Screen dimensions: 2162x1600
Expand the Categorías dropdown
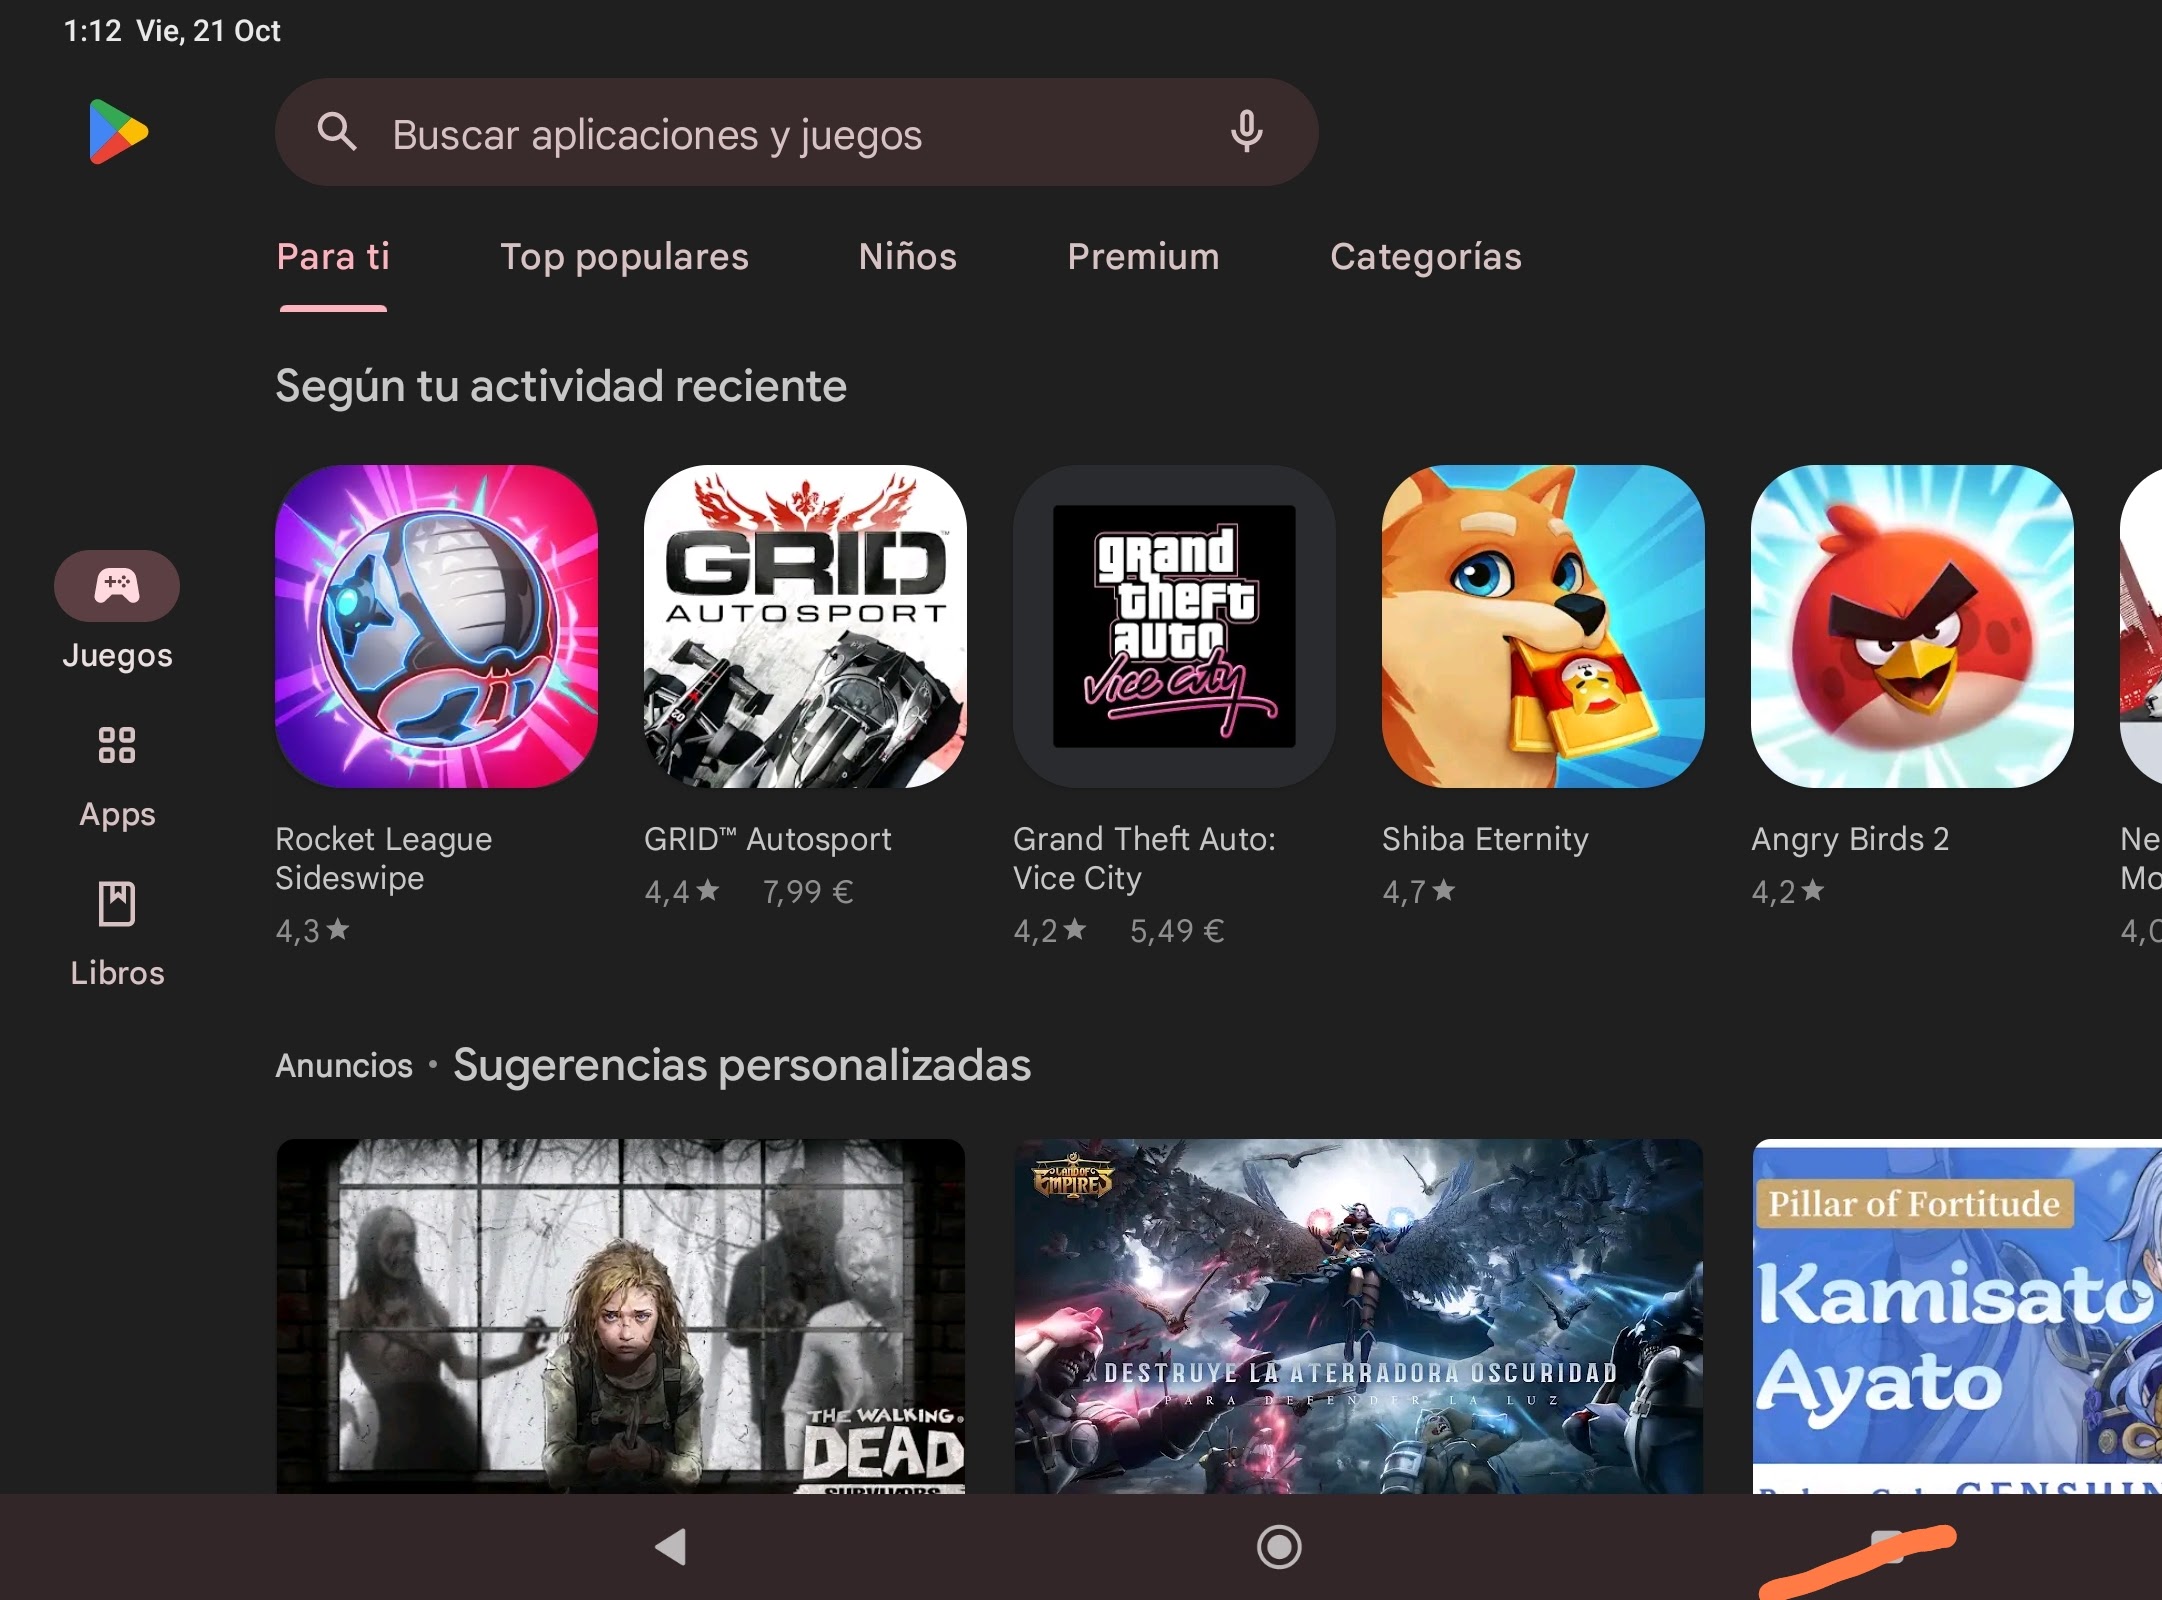coord(1425,257)
